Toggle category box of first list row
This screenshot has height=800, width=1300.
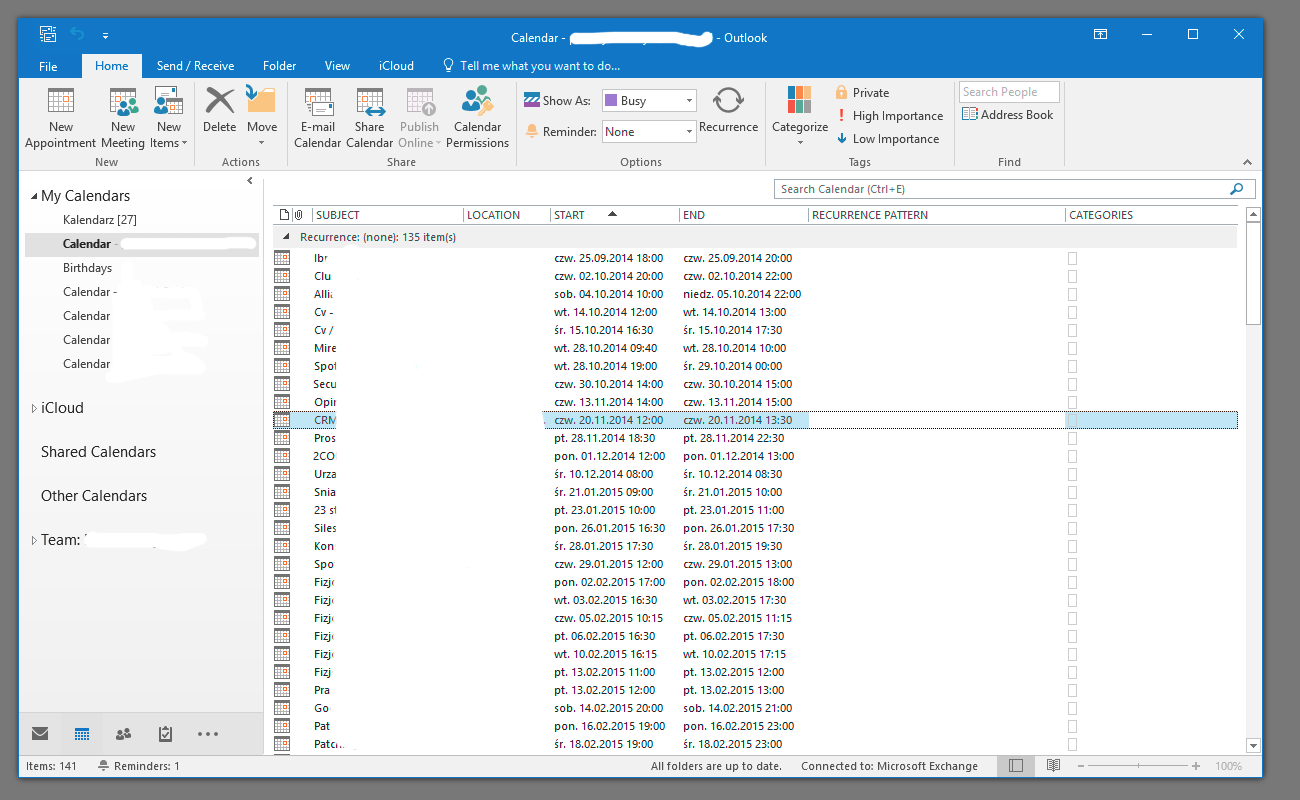point(1073,258)
